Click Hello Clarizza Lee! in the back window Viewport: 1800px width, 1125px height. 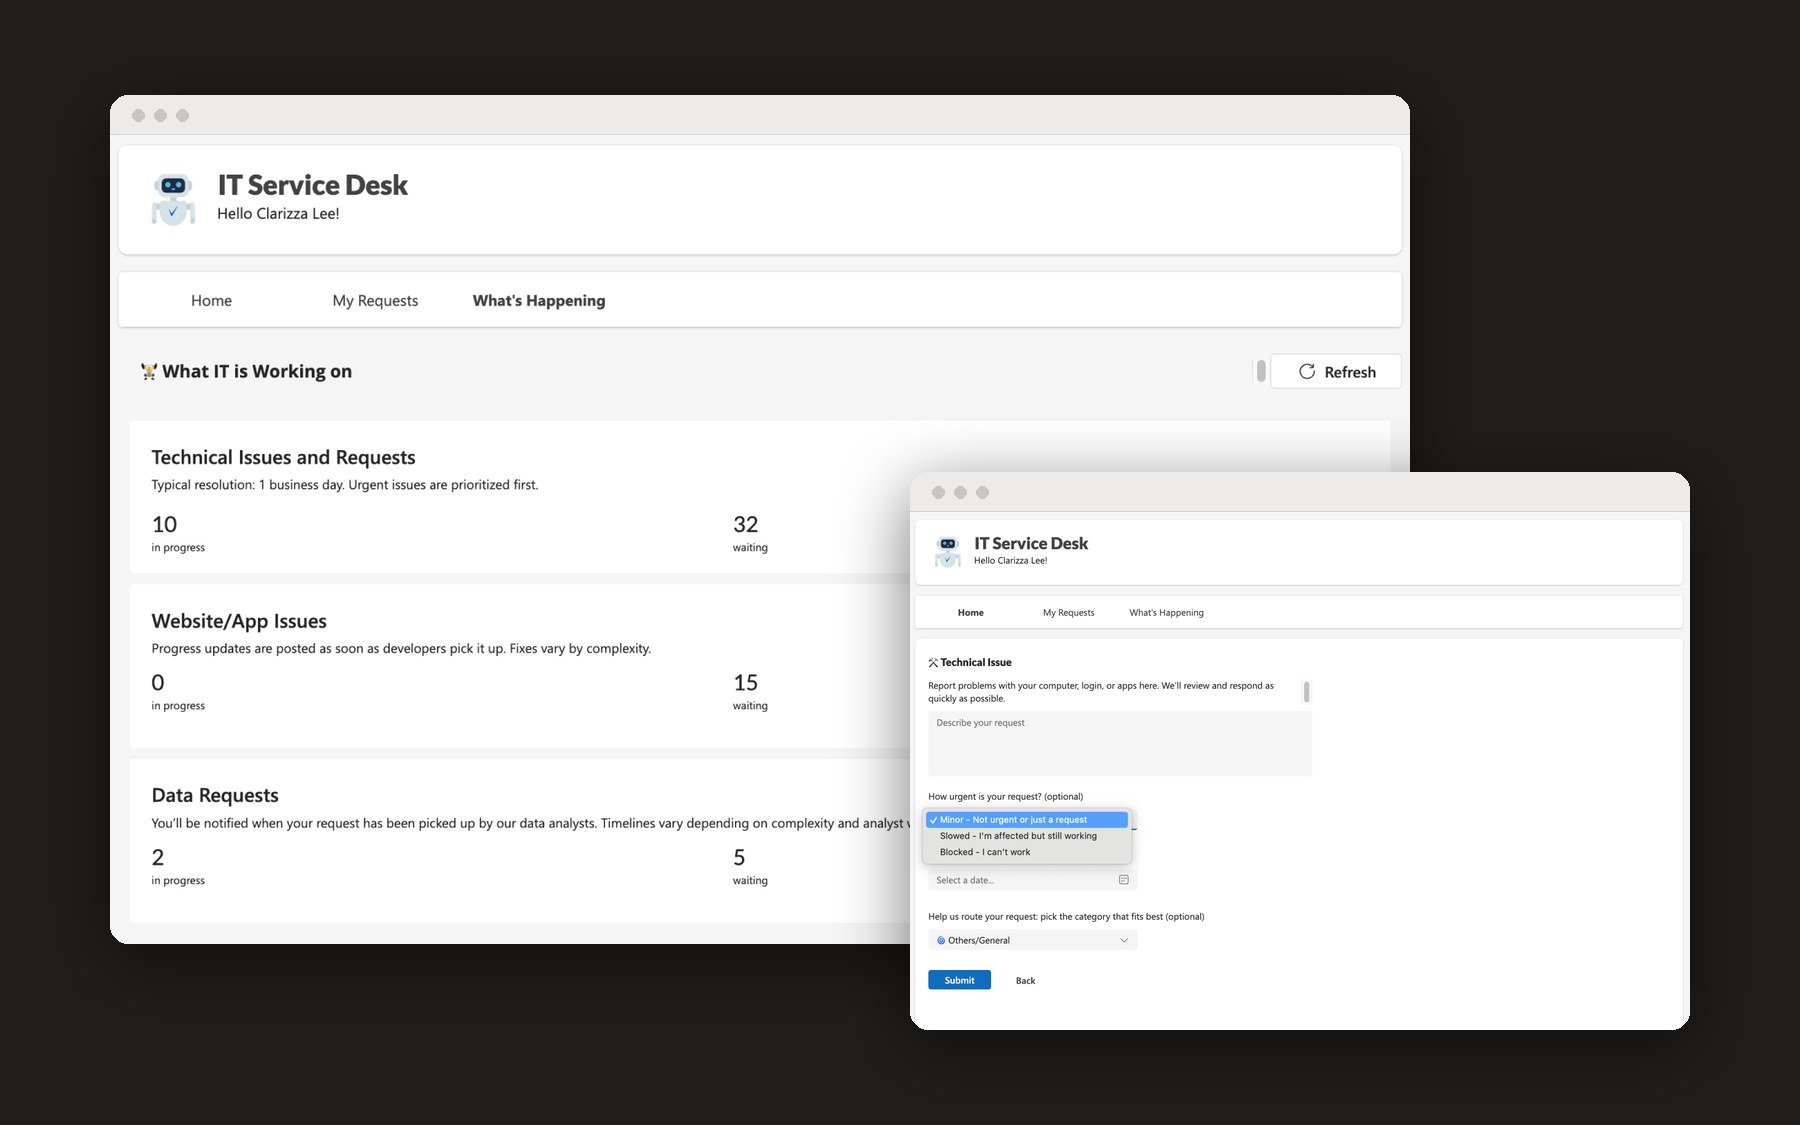click(278, 214)
